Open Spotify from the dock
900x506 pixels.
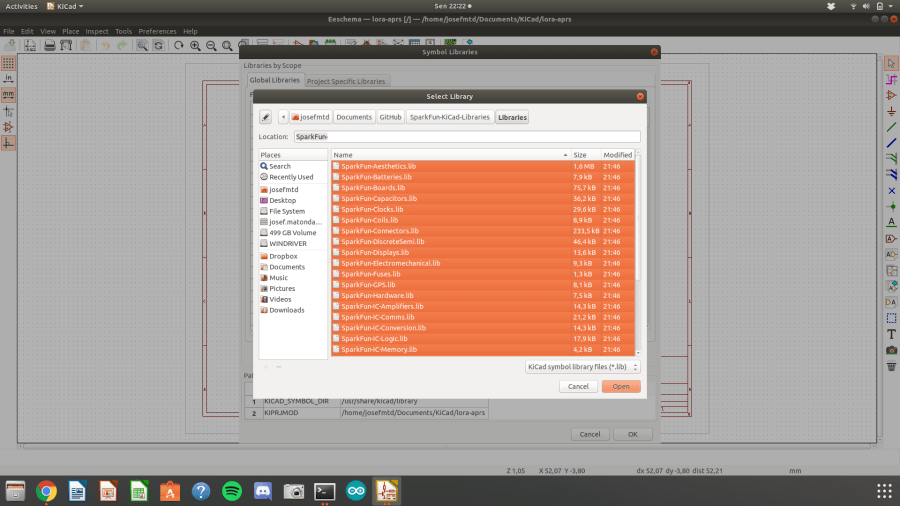tap(232, 491)
